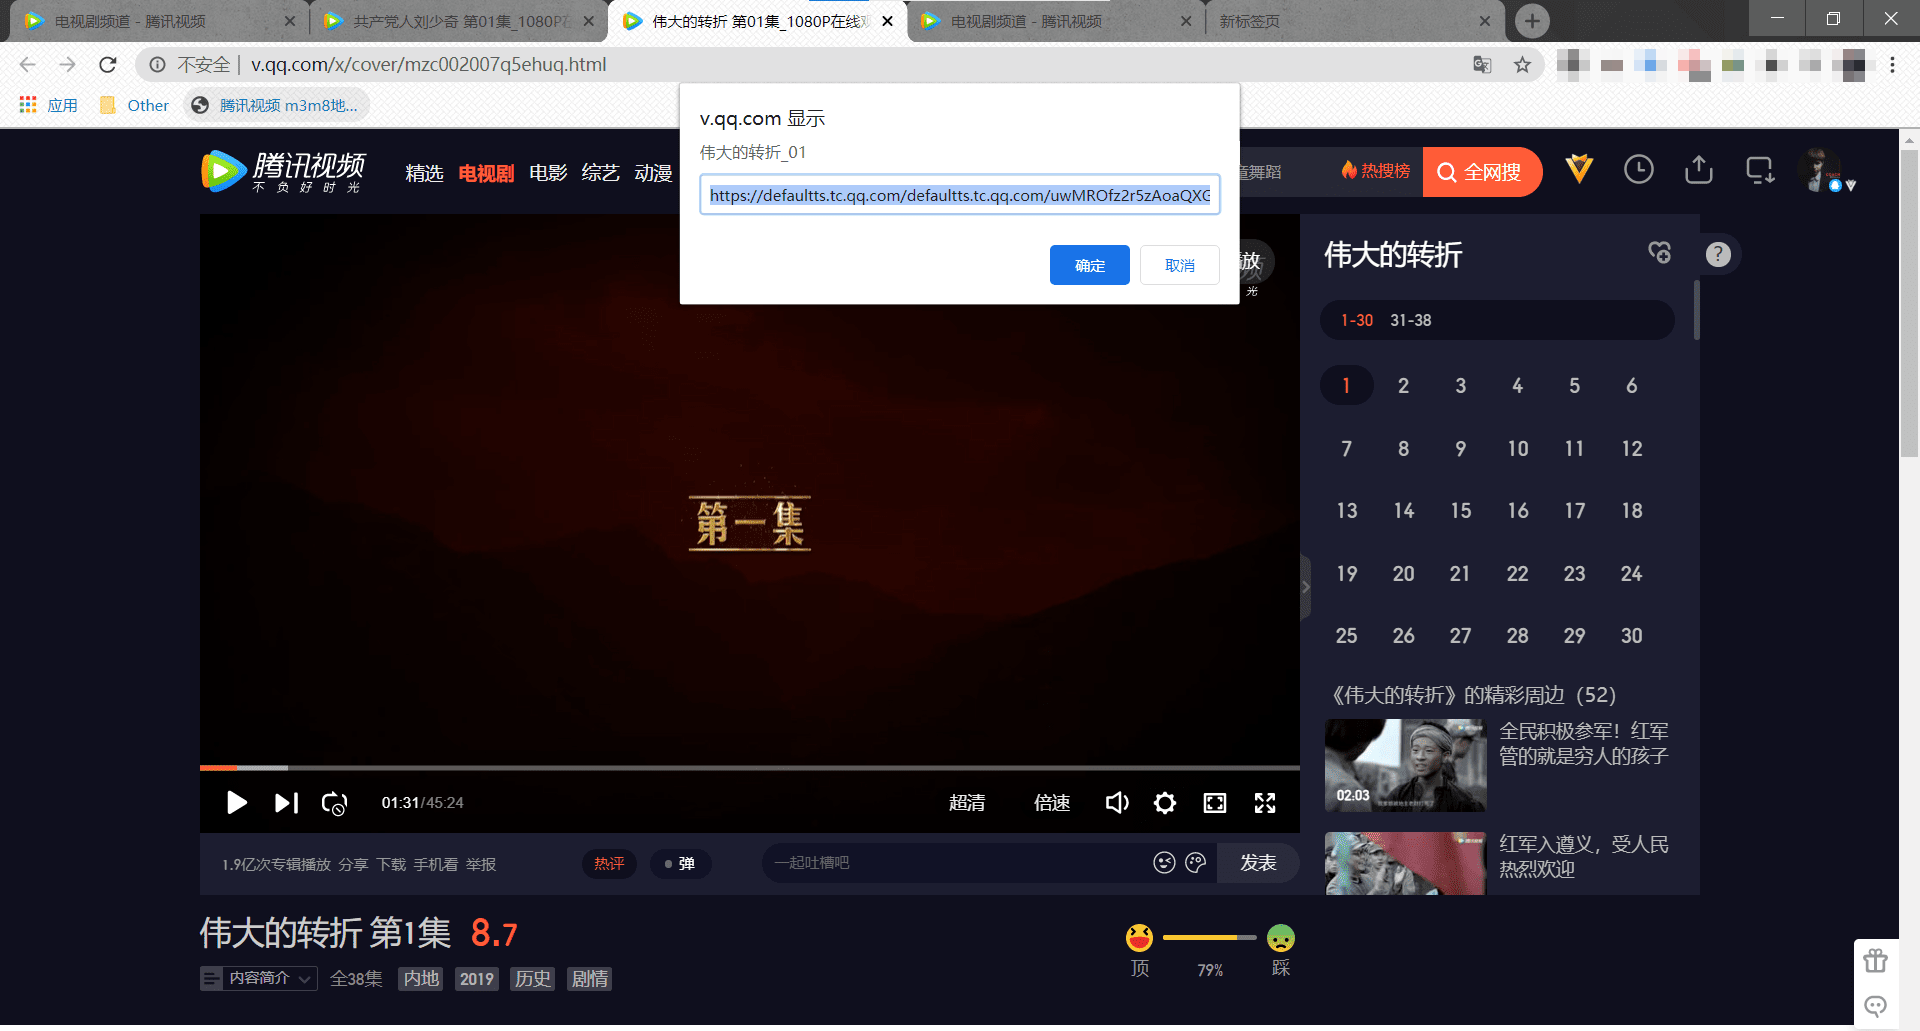Select 精选 navigation item
This screenshot has height=1031, width=1920.
(x=424, y=173)
